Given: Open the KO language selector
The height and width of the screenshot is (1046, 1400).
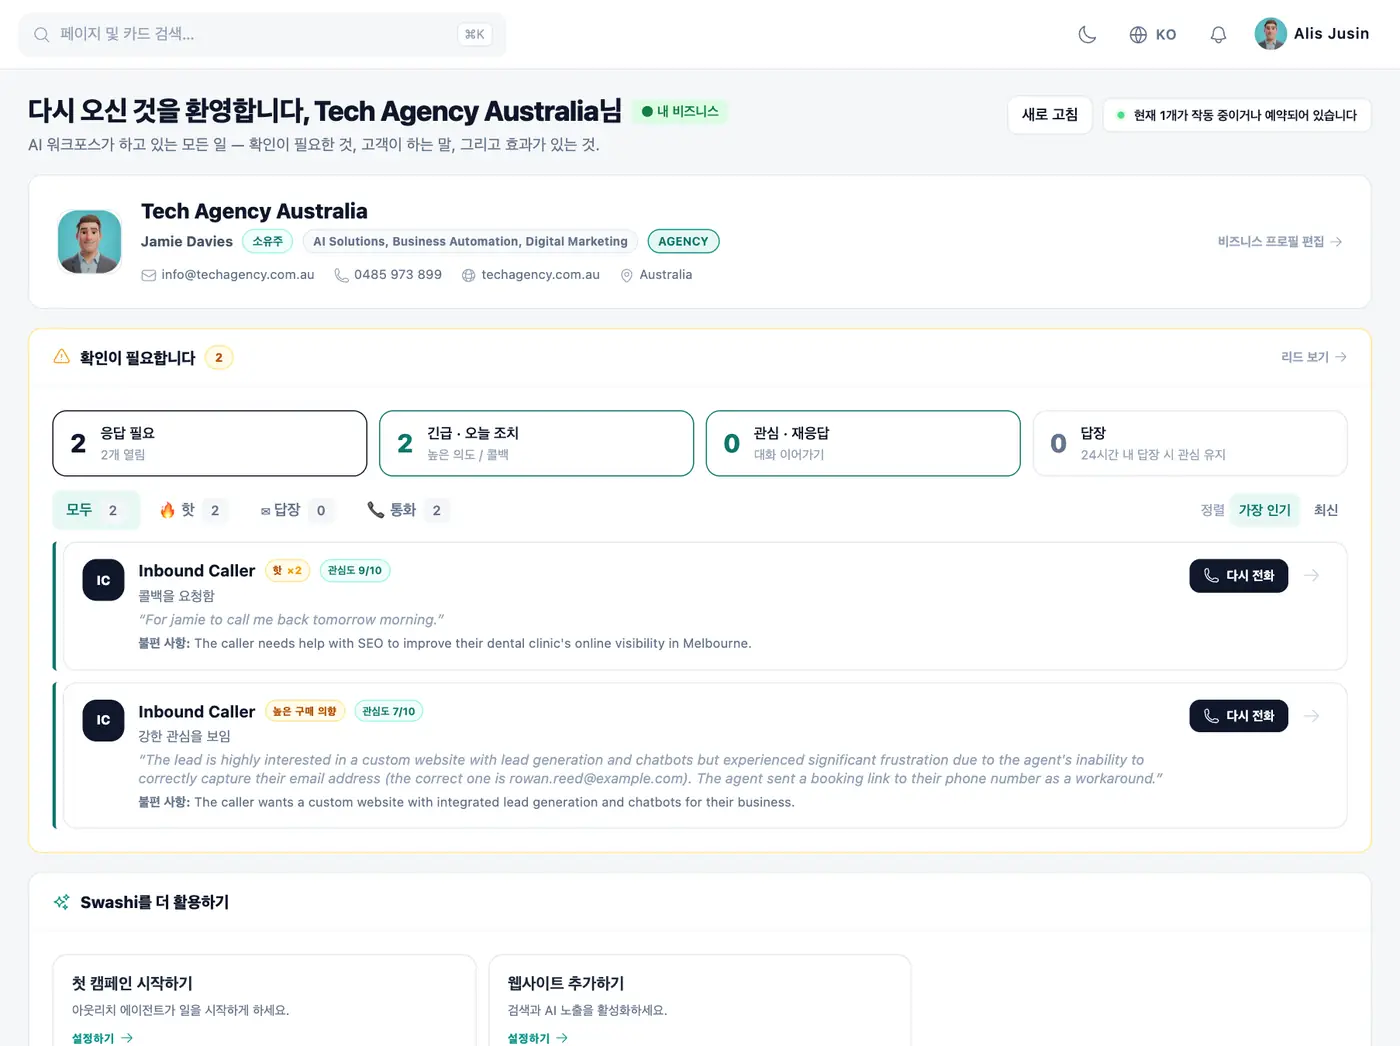Looking at the screenshot, I should point(1152,35).
